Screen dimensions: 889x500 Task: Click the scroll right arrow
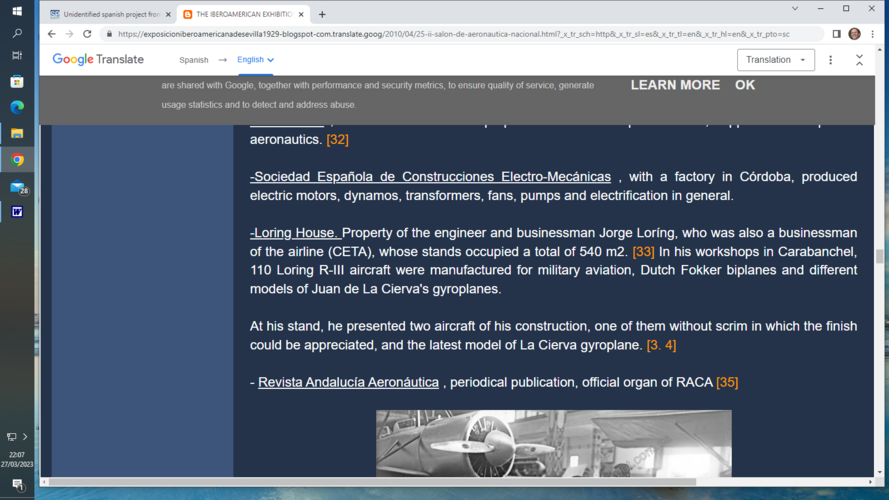(x=870, y=482)
